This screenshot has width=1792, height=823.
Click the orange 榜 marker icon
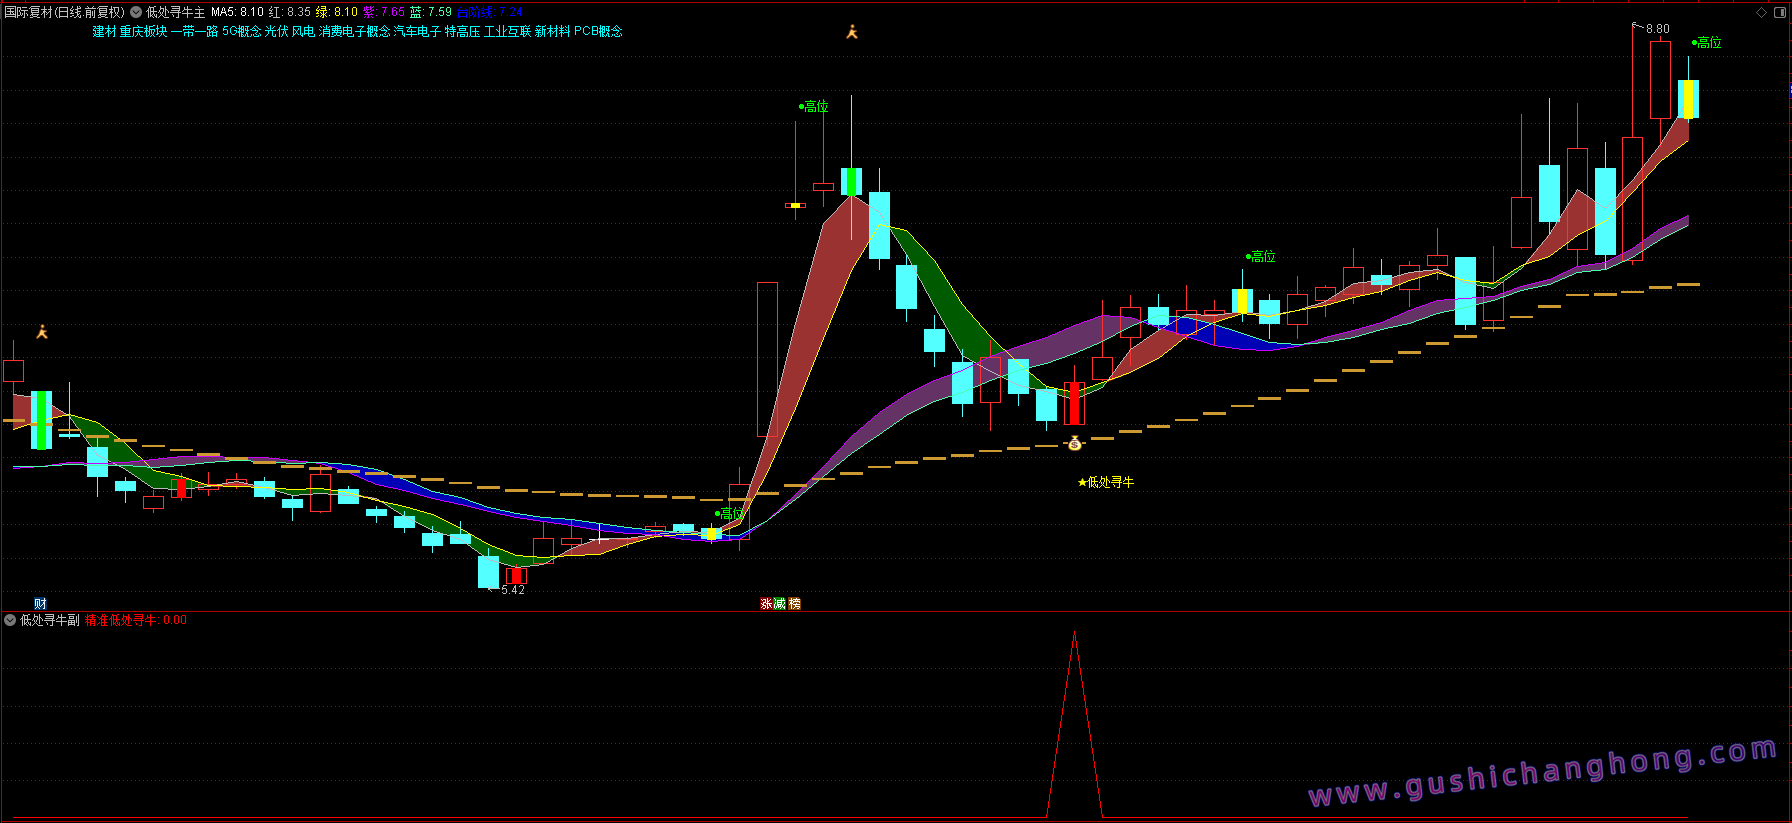[x=795, y=604]
